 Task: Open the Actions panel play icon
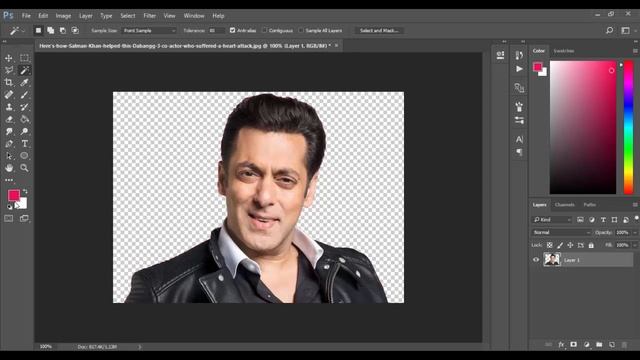pyautogui.click(x=519, y=69)
